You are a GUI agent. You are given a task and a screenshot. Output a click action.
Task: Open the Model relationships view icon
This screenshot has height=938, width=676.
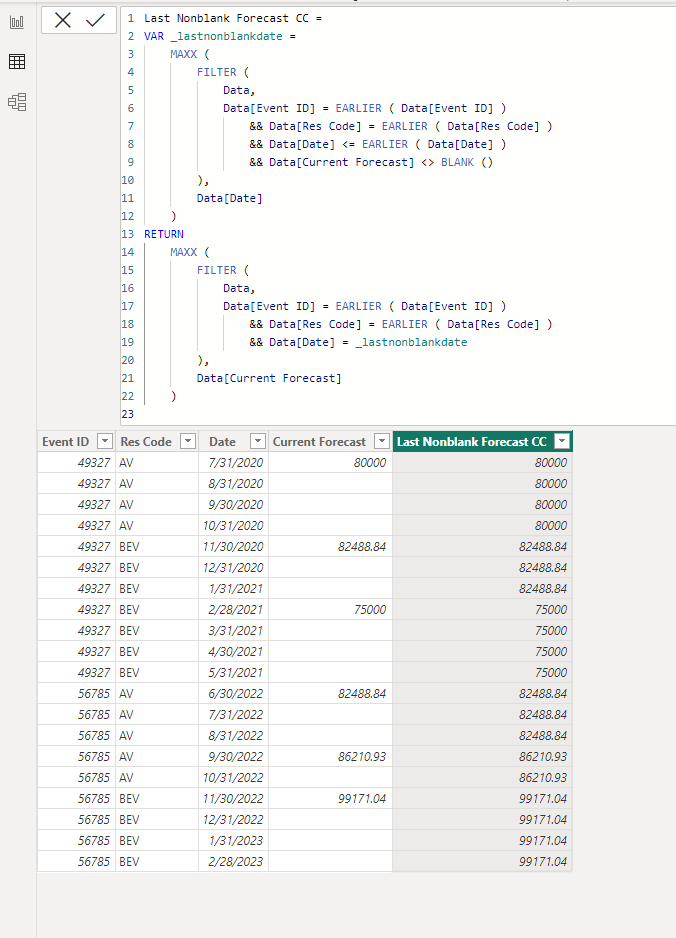17,102
